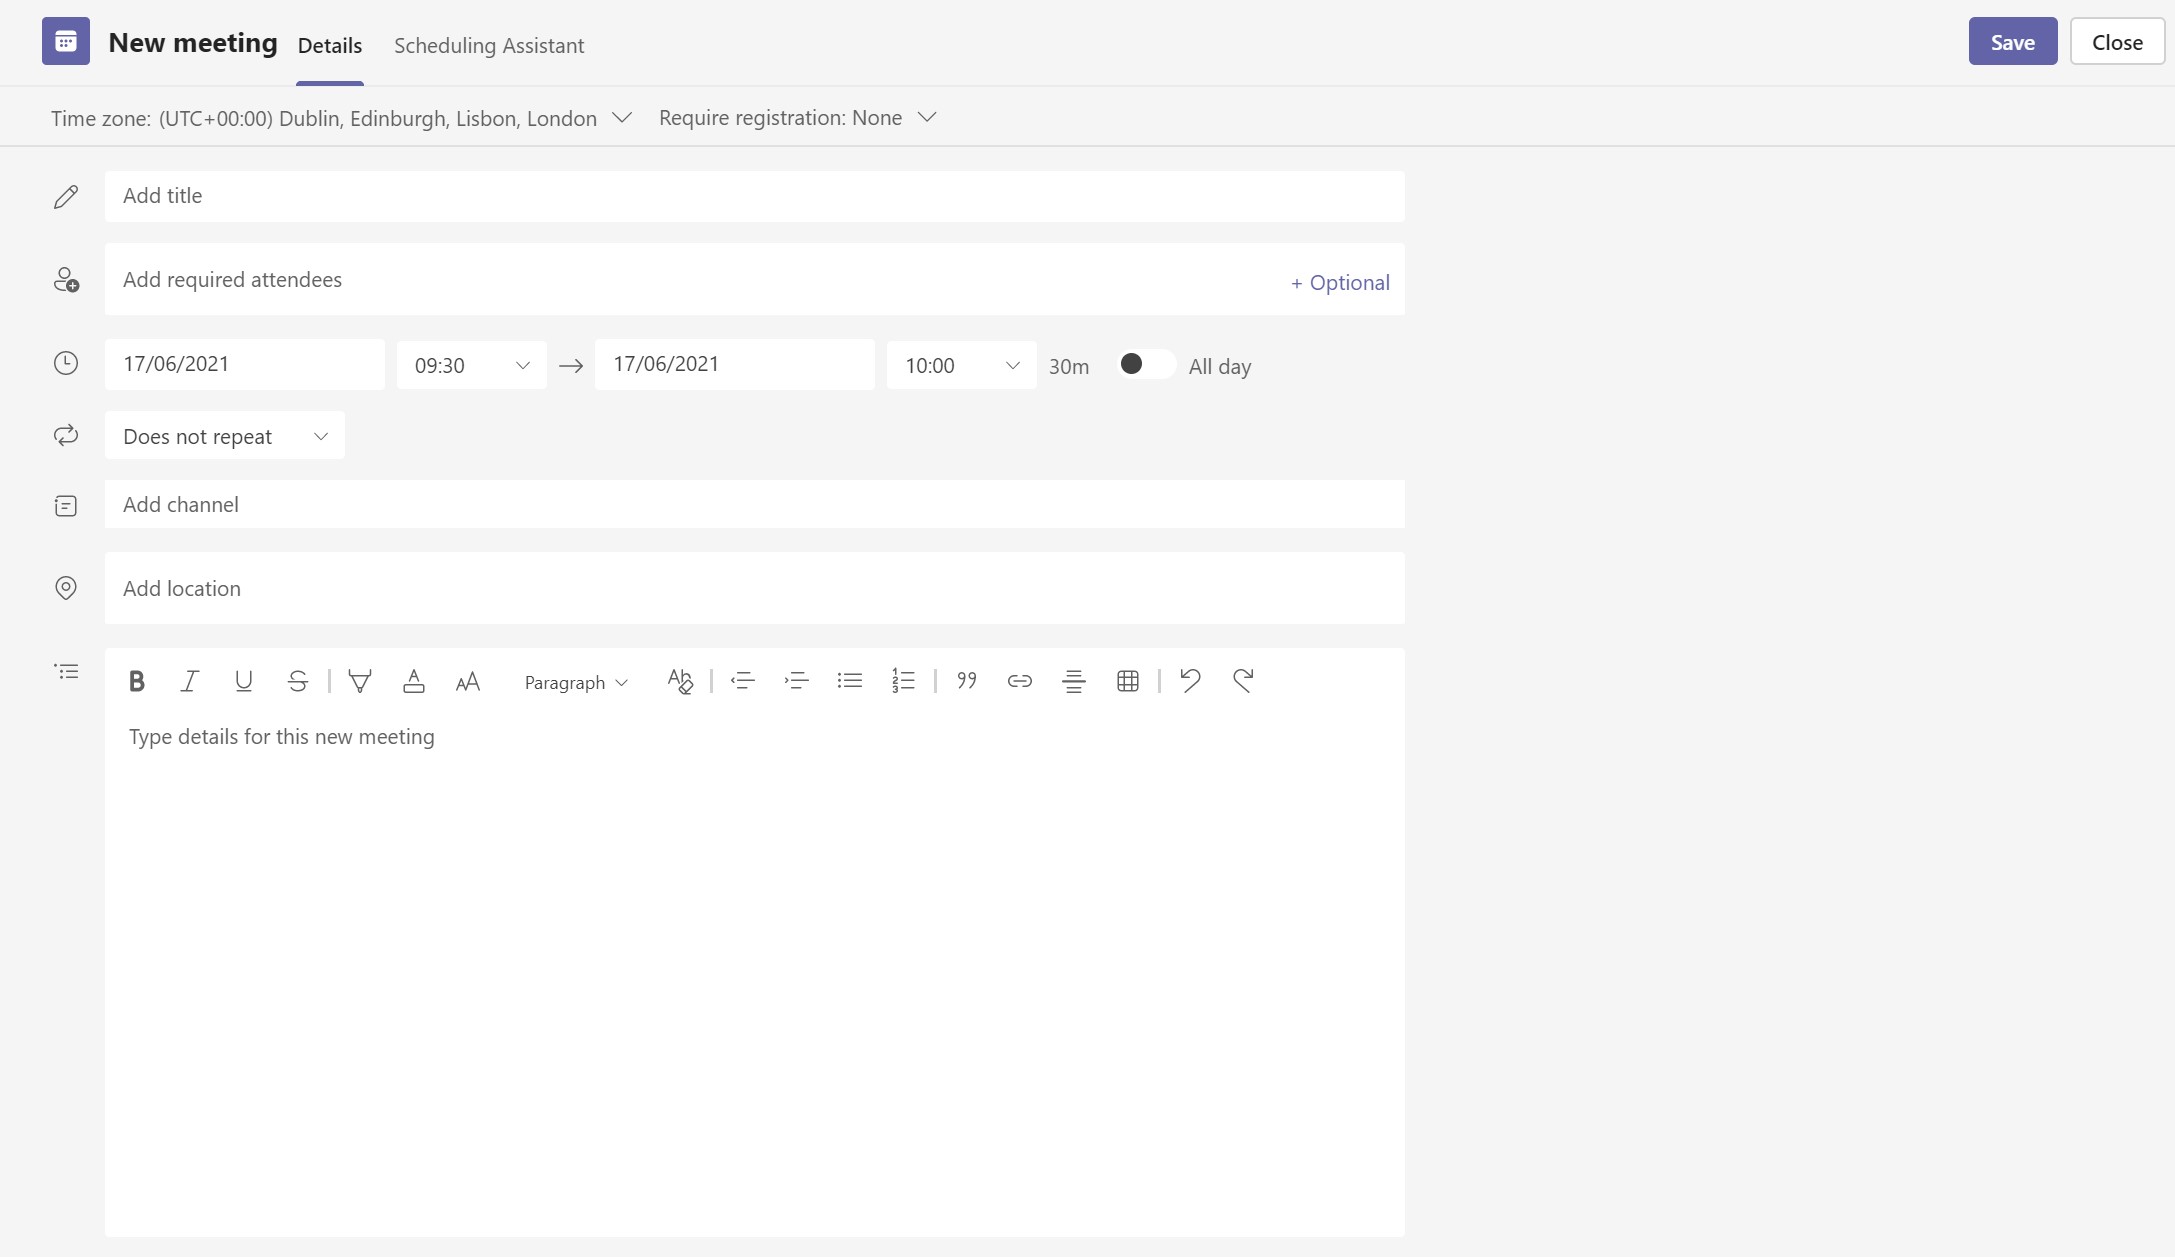This screenshot has height=1257, width=2175.
Task: Click the clock icon by the dates
Action: 66,363
